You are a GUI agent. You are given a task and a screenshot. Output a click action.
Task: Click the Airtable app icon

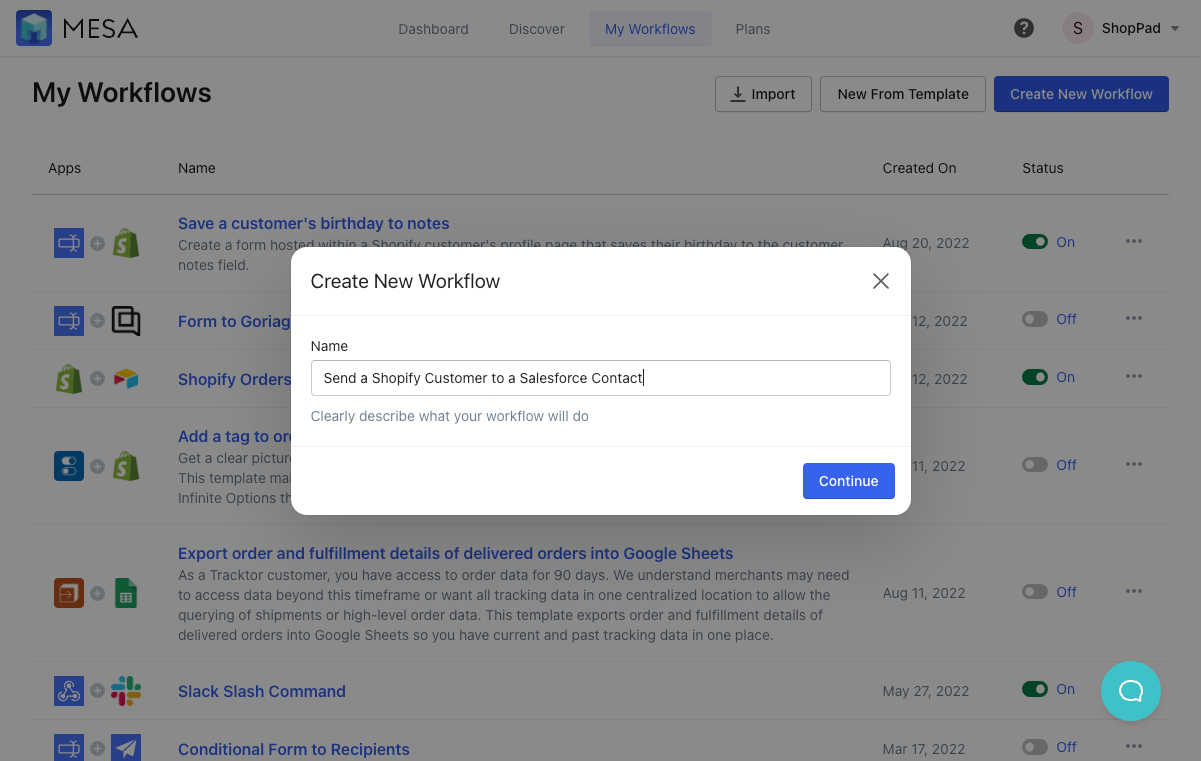(x=126, y=379)
